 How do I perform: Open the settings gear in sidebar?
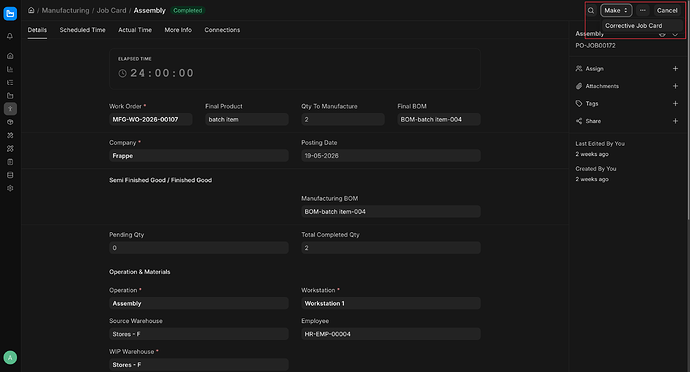coord(10,188)
